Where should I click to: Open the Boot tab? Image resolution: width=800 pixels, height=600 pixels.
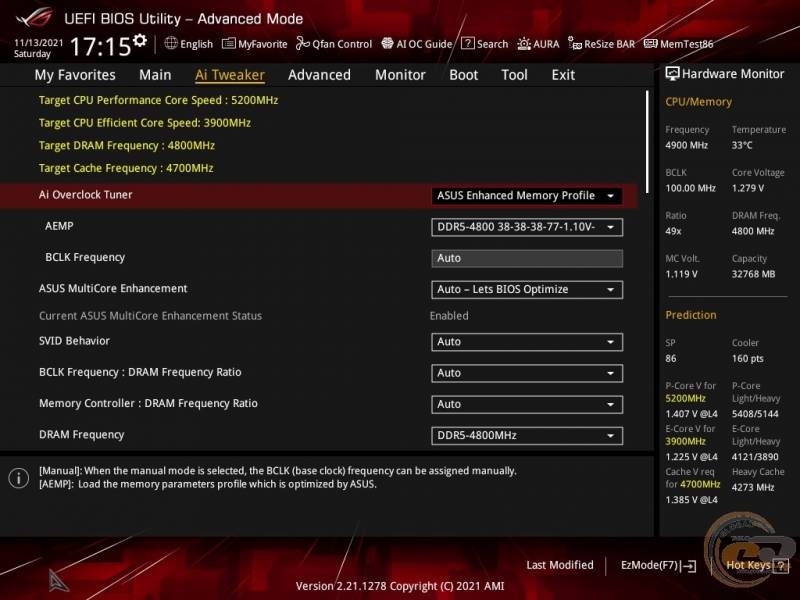[463, 75]
